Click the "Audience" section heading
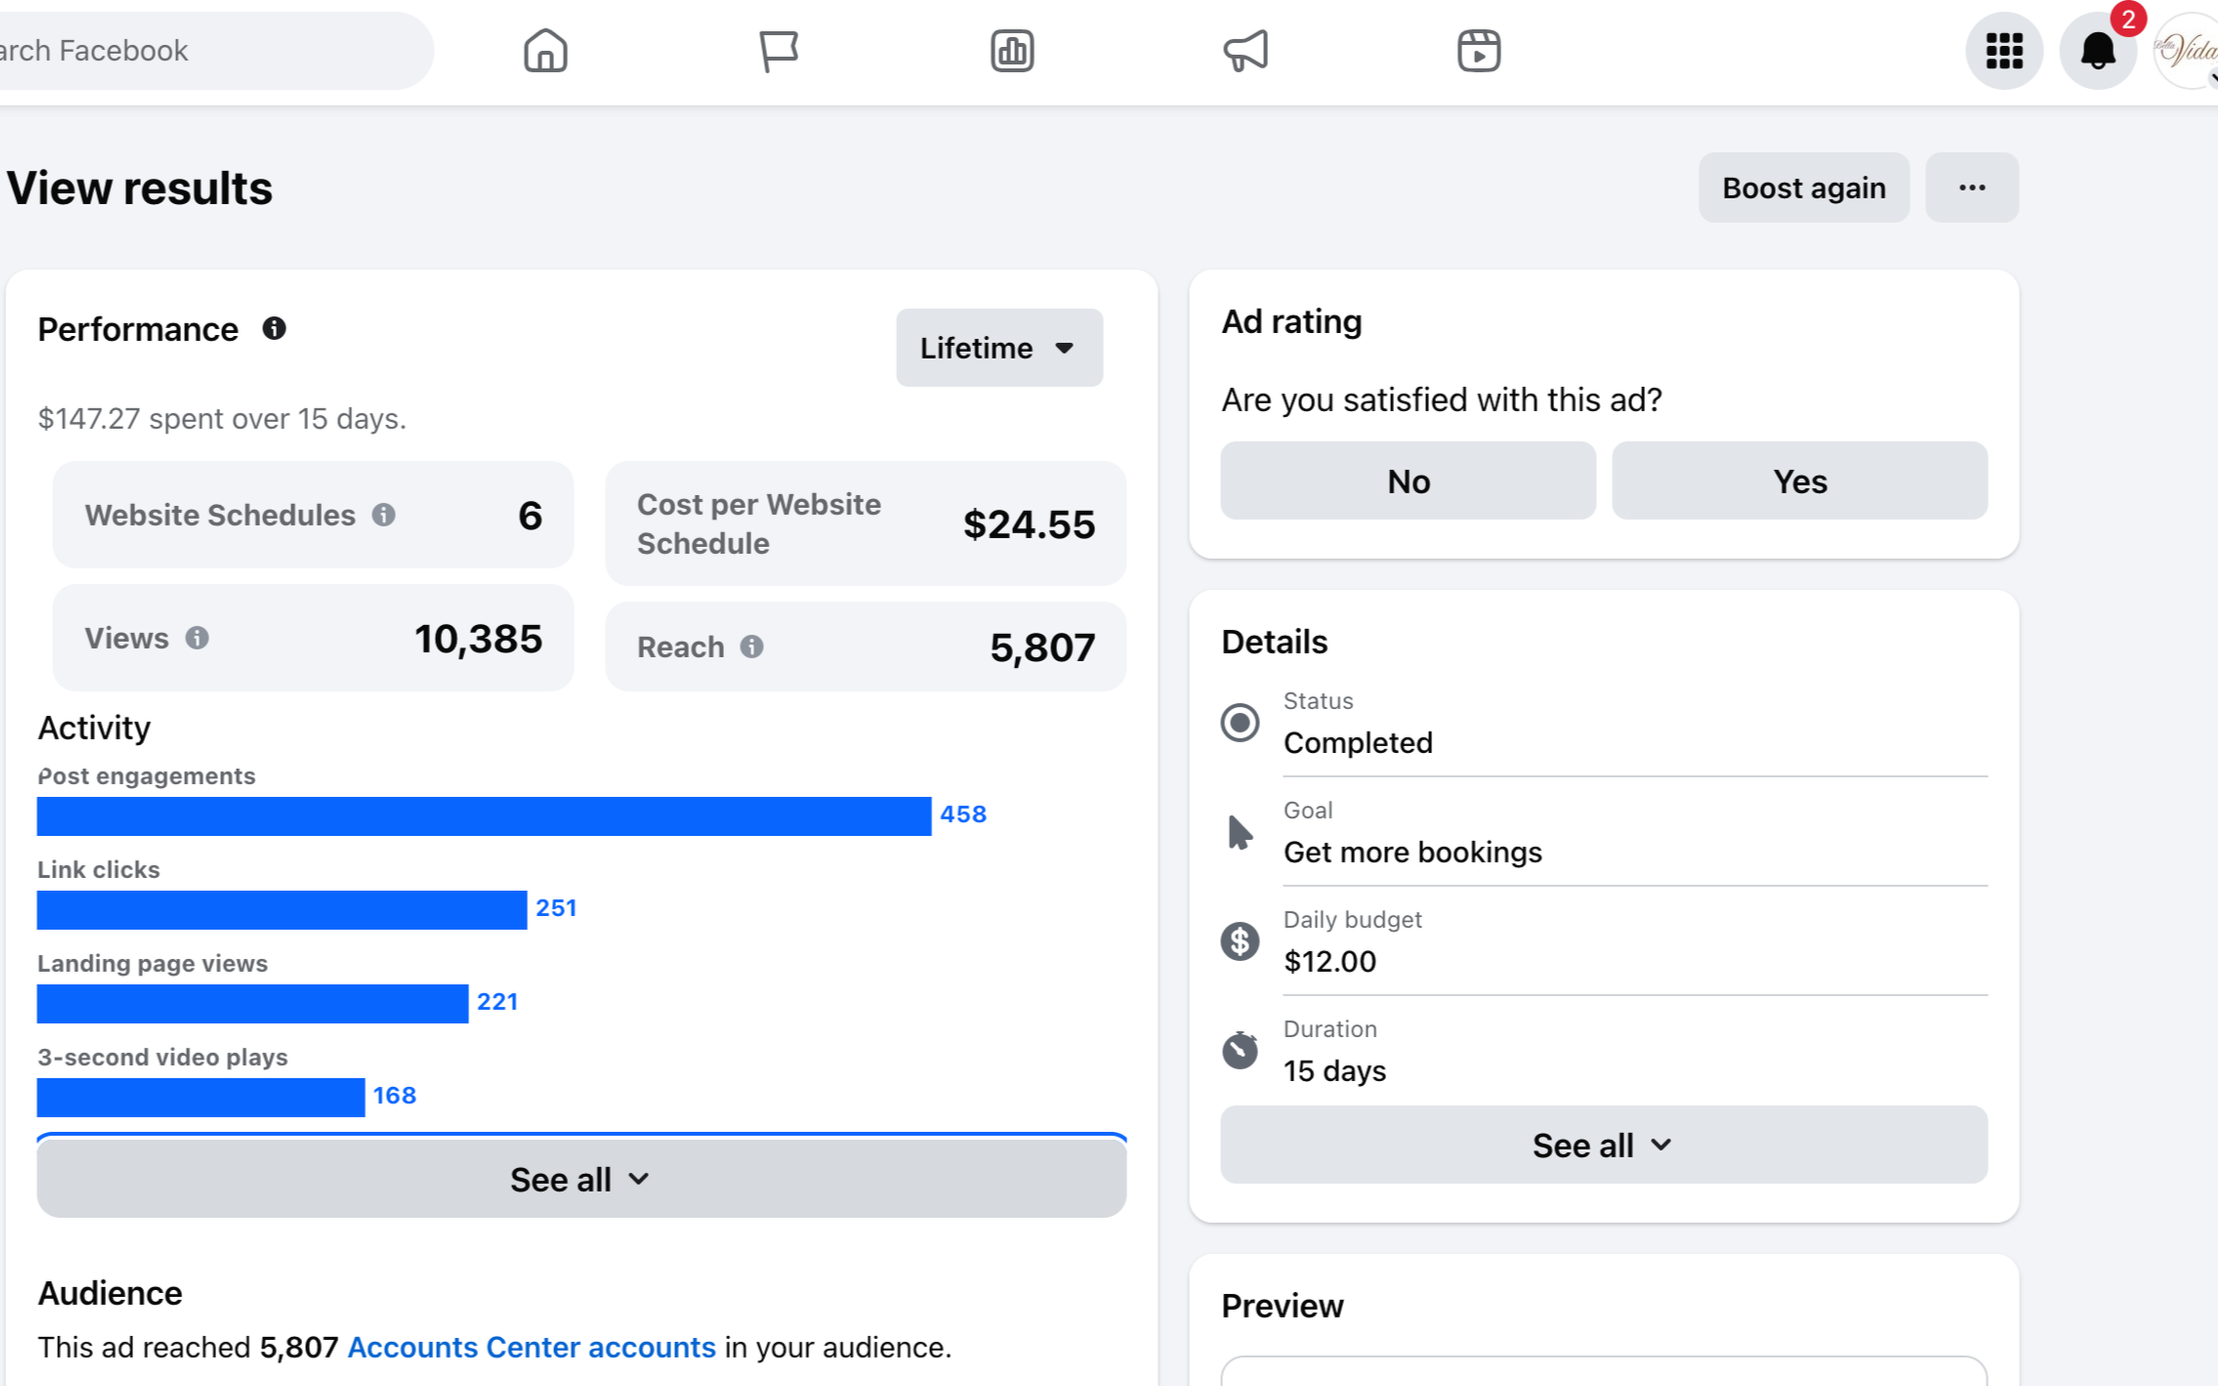2218x1386 pixels. pyautogui.click(x=110, y=1293)
